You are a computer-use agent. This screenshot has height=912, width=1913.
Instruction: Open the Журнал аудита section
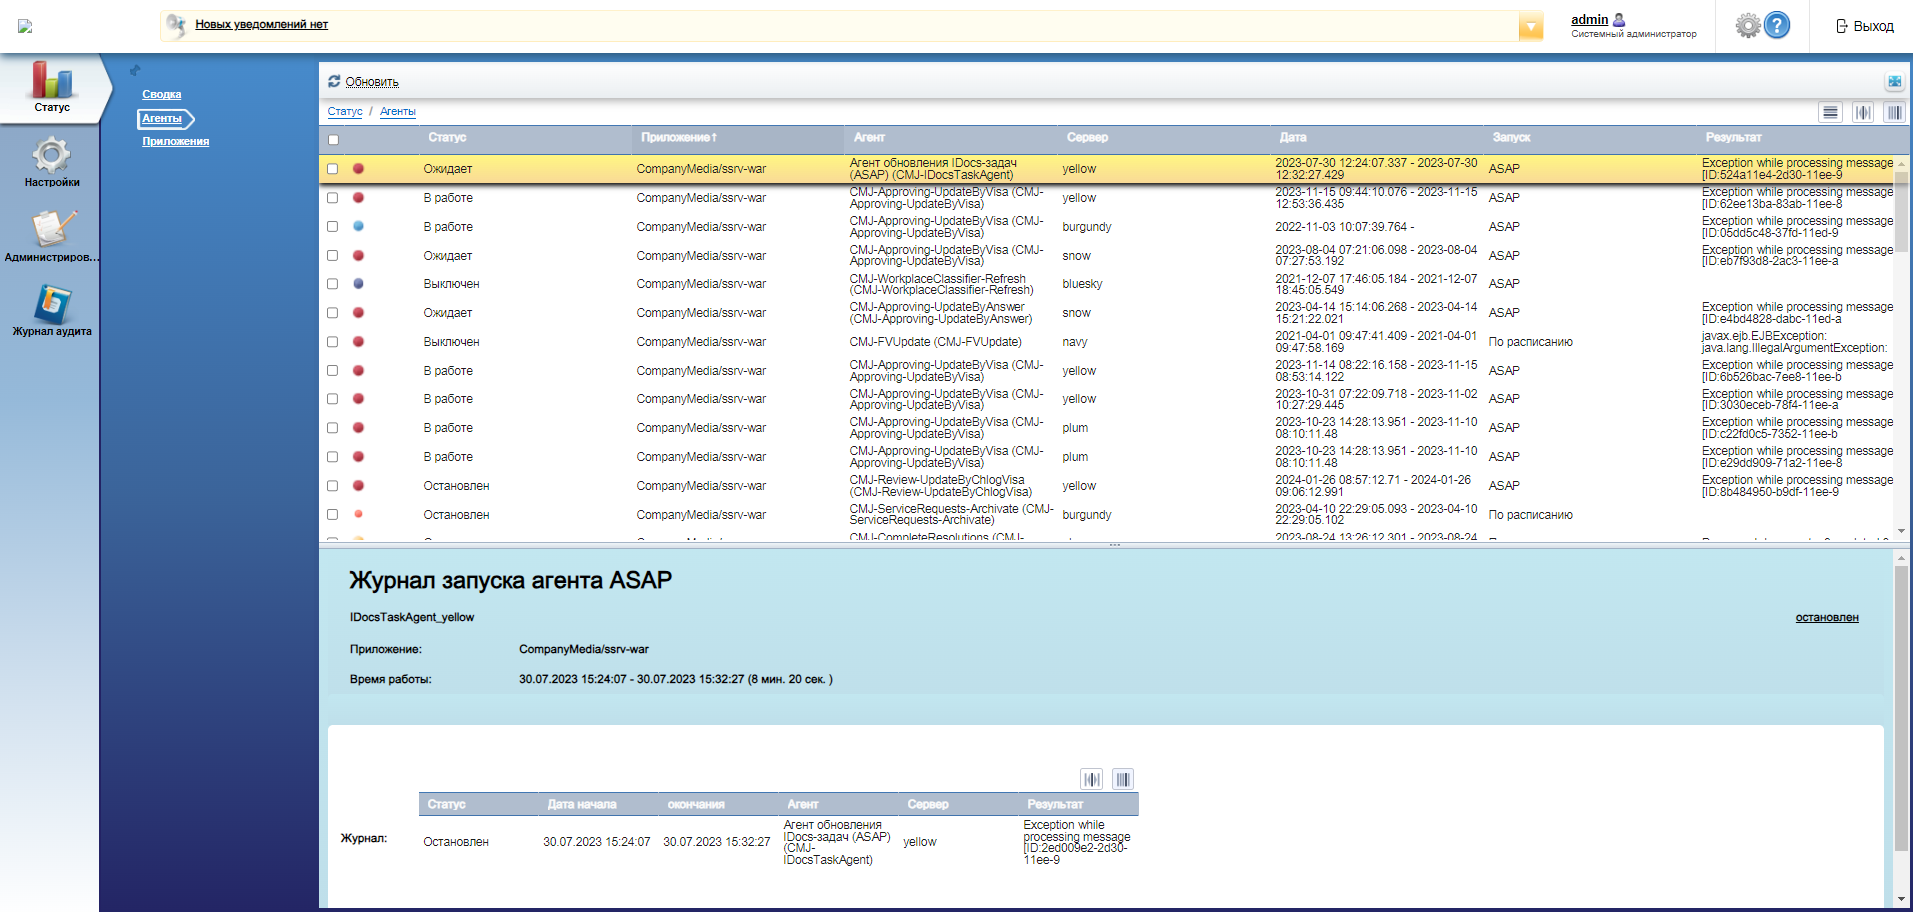tap(51, 310)
